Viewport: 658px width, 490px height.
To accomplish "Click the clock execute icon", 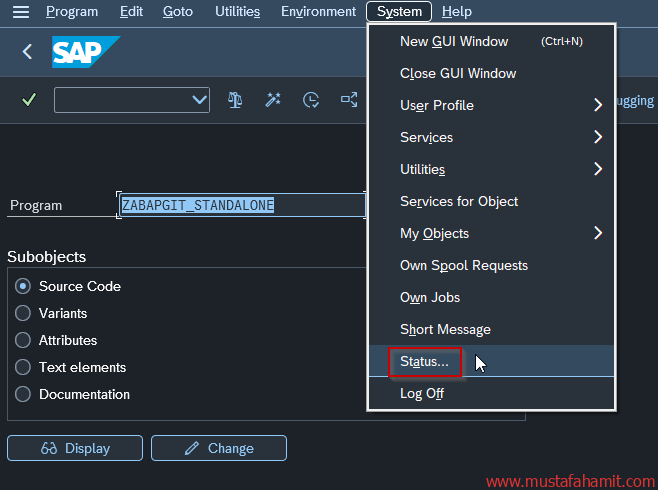I will tap(311, 99).
